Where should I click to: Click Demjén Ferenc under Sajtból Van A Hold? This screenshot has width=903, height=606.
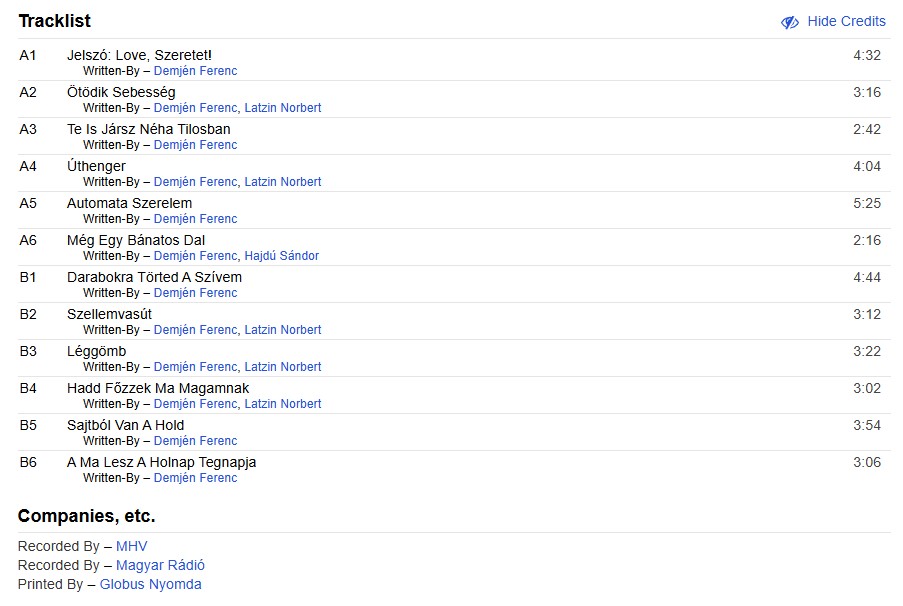[x=195, y=441]
